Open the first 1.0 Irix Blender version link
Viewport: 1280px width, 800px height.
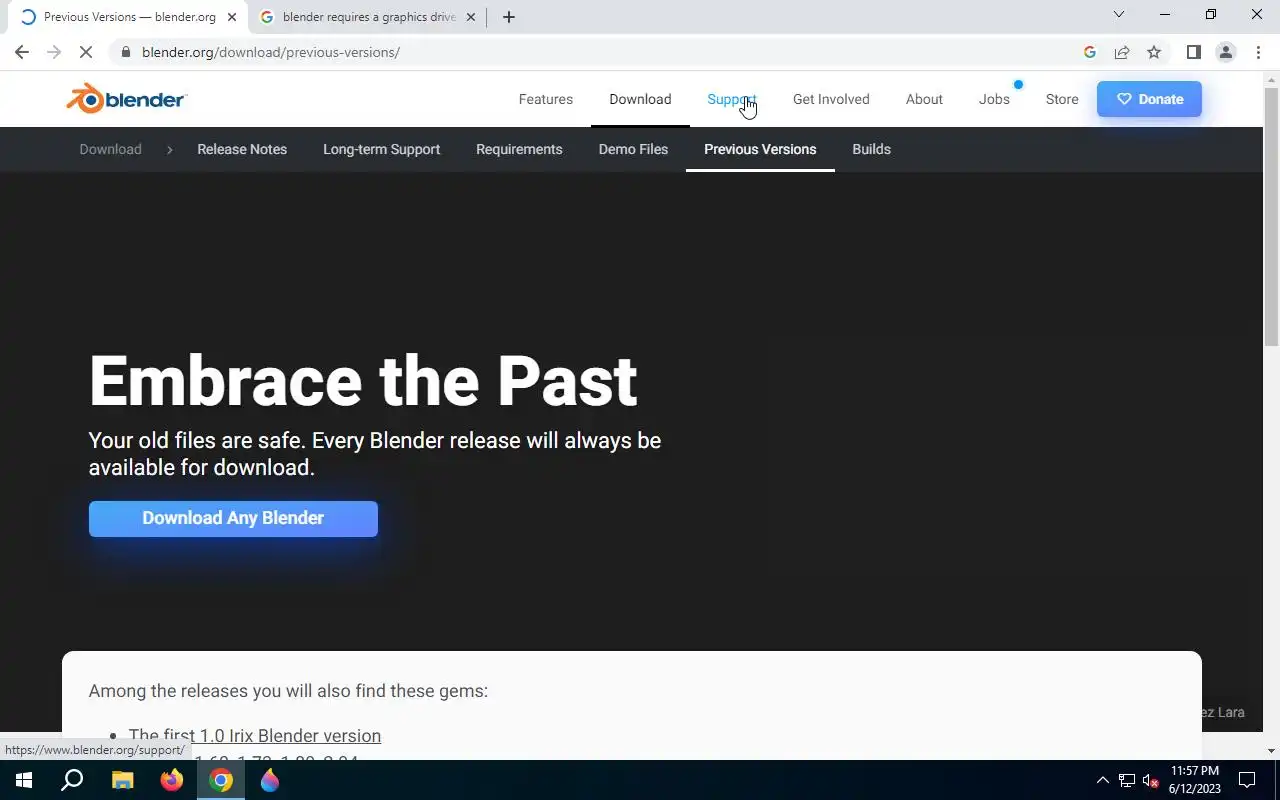[255, 736]
